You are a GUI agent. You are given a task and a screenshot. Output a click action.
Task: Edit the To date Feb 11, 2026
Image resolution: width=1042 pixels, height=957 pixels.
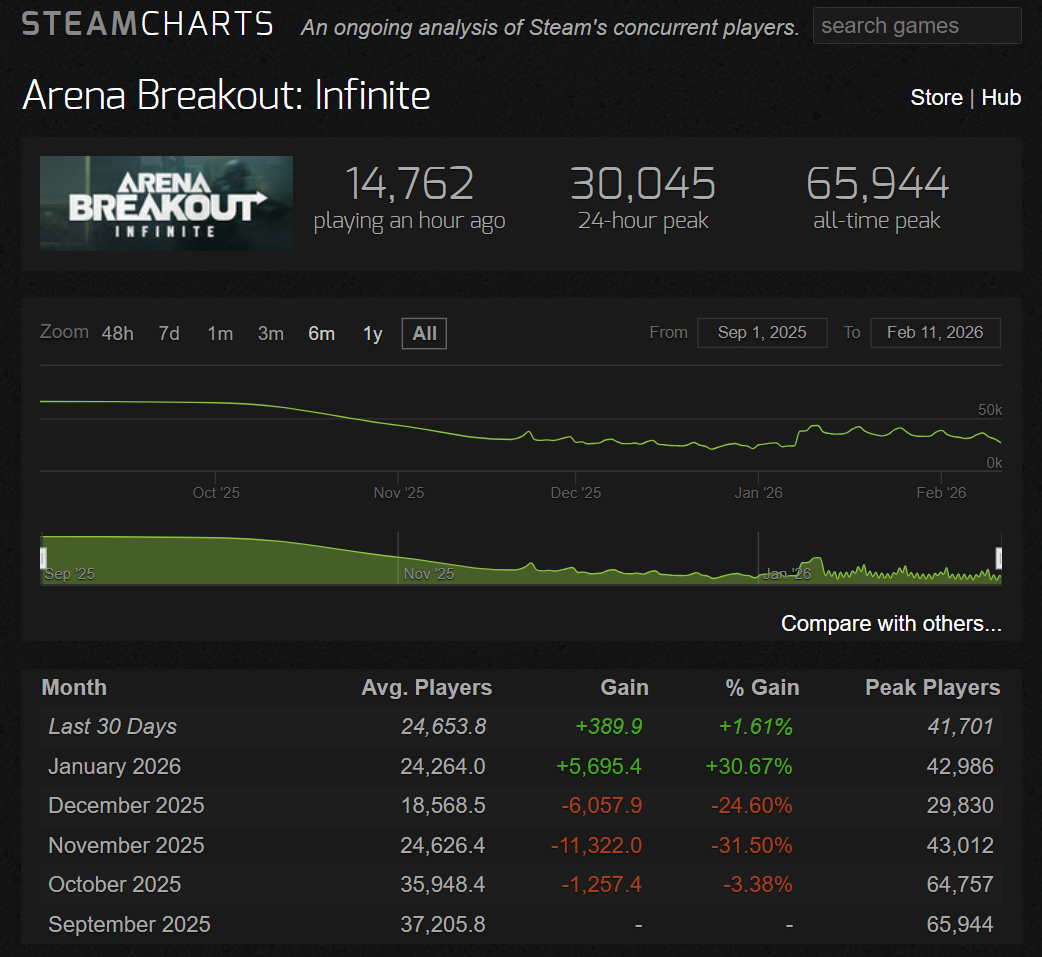(x=935, y=333)
